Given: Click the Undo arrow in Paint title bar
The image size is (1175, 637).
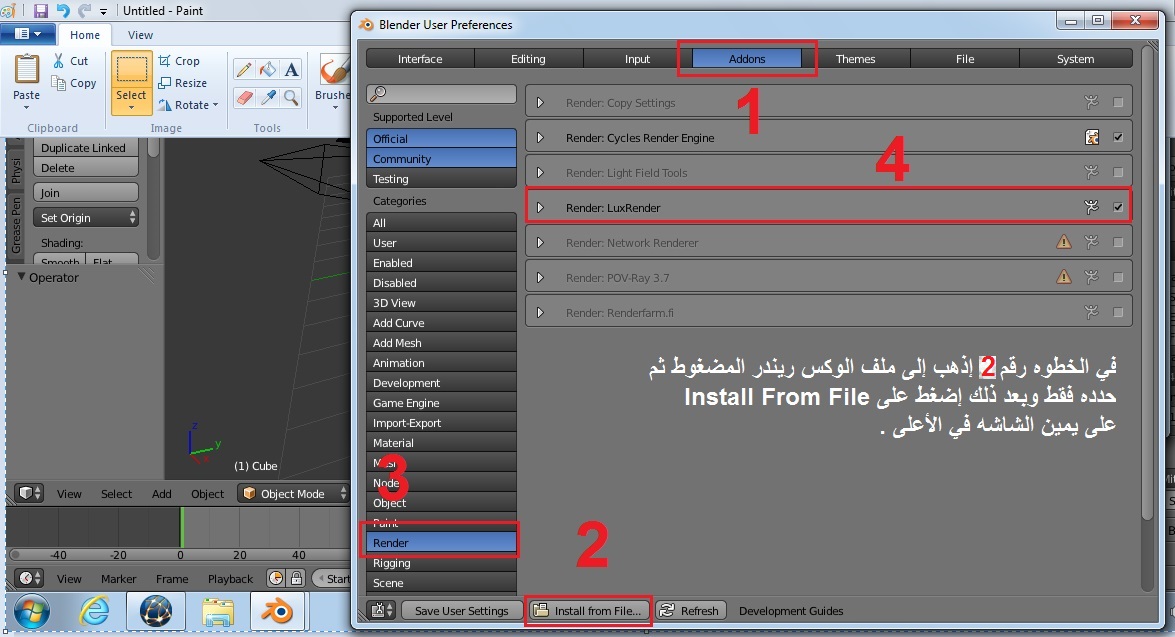Looking at the screenshot, I should [x=63, y=10].
